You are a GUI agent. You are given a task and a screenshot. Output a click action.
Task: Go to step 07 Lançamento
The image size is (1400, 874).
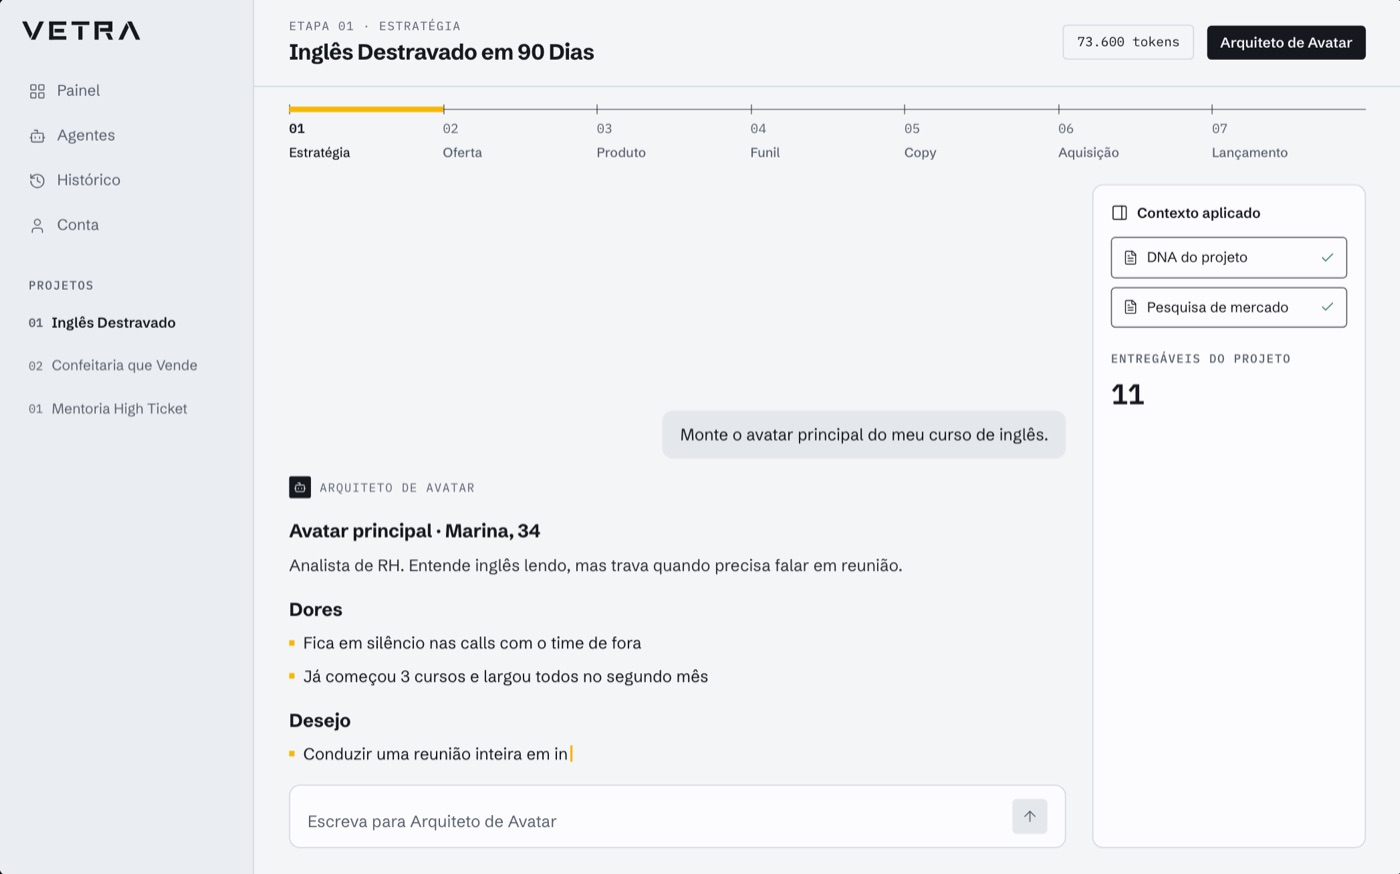click(1250, 141)
